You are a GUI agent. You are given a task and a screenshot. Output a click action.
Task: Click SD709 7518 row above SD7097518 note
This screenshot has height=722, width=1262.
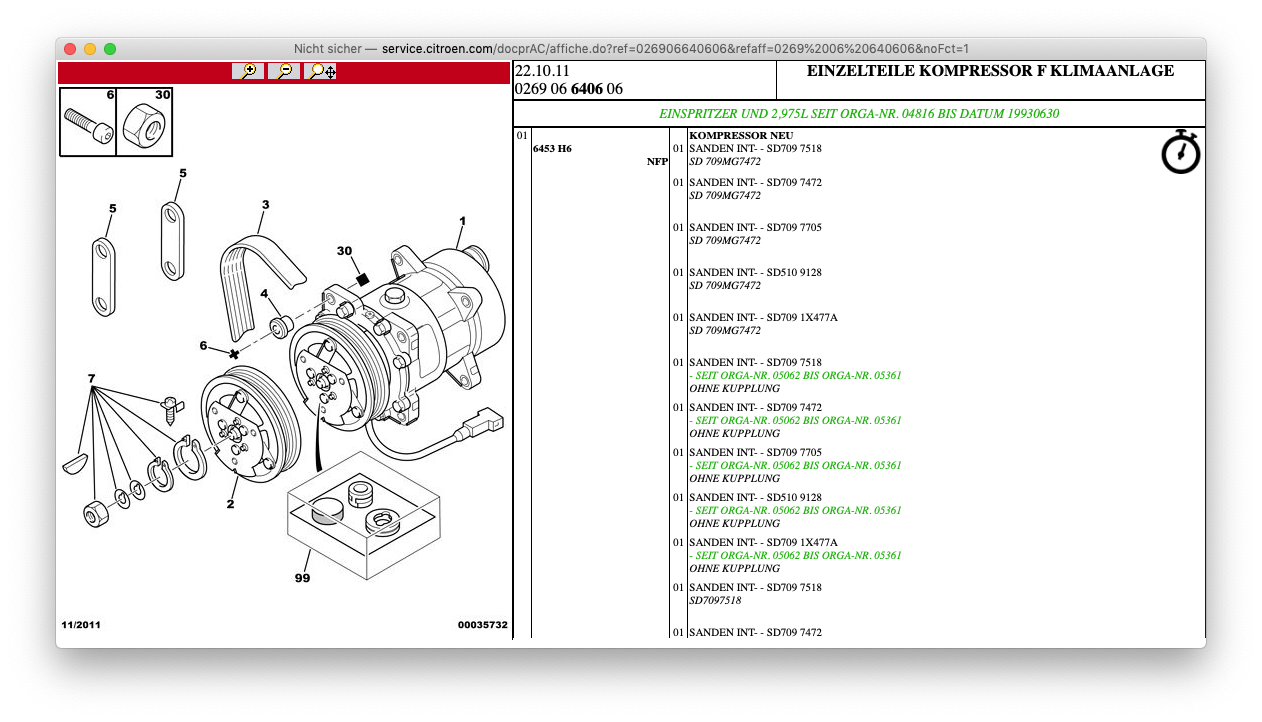pyautogui.click(x=755, y=588)
